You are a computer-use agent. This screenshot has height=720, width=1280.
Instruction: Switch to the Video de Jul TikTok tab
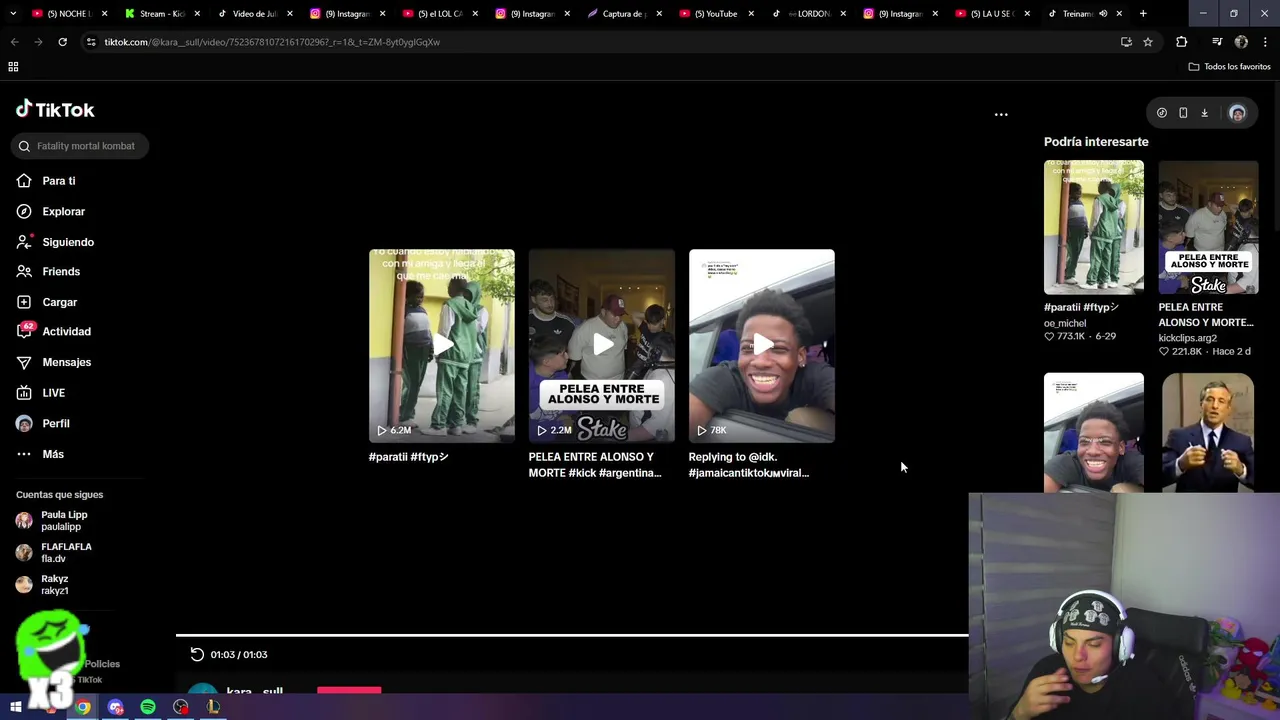tap(255, 14)
